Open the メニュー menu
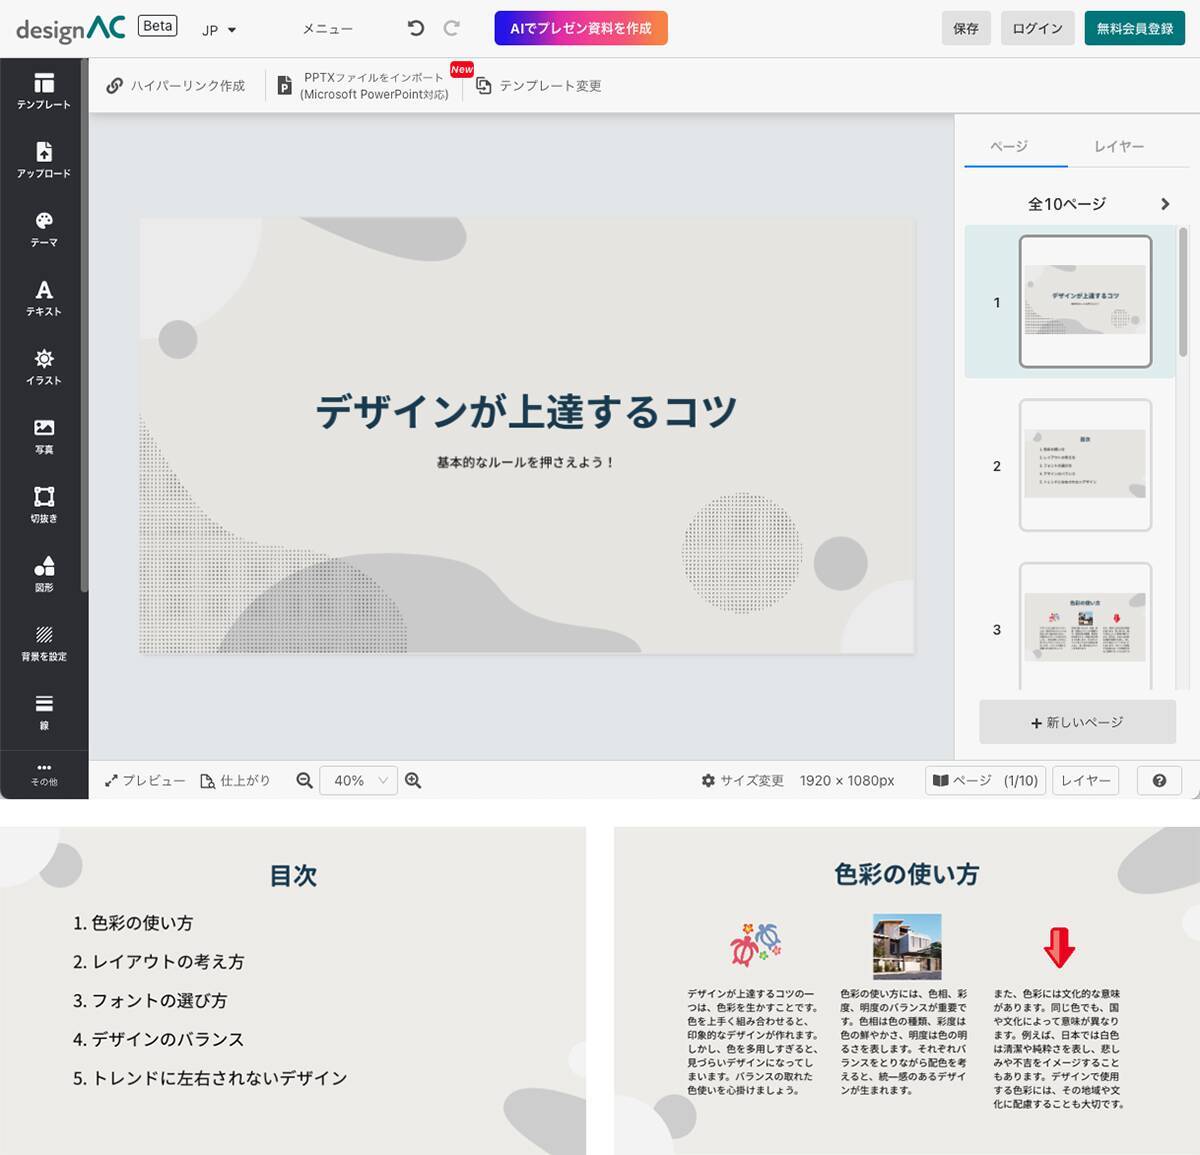The width and height of the screenshot is (1200, 1155). [328, 29]
